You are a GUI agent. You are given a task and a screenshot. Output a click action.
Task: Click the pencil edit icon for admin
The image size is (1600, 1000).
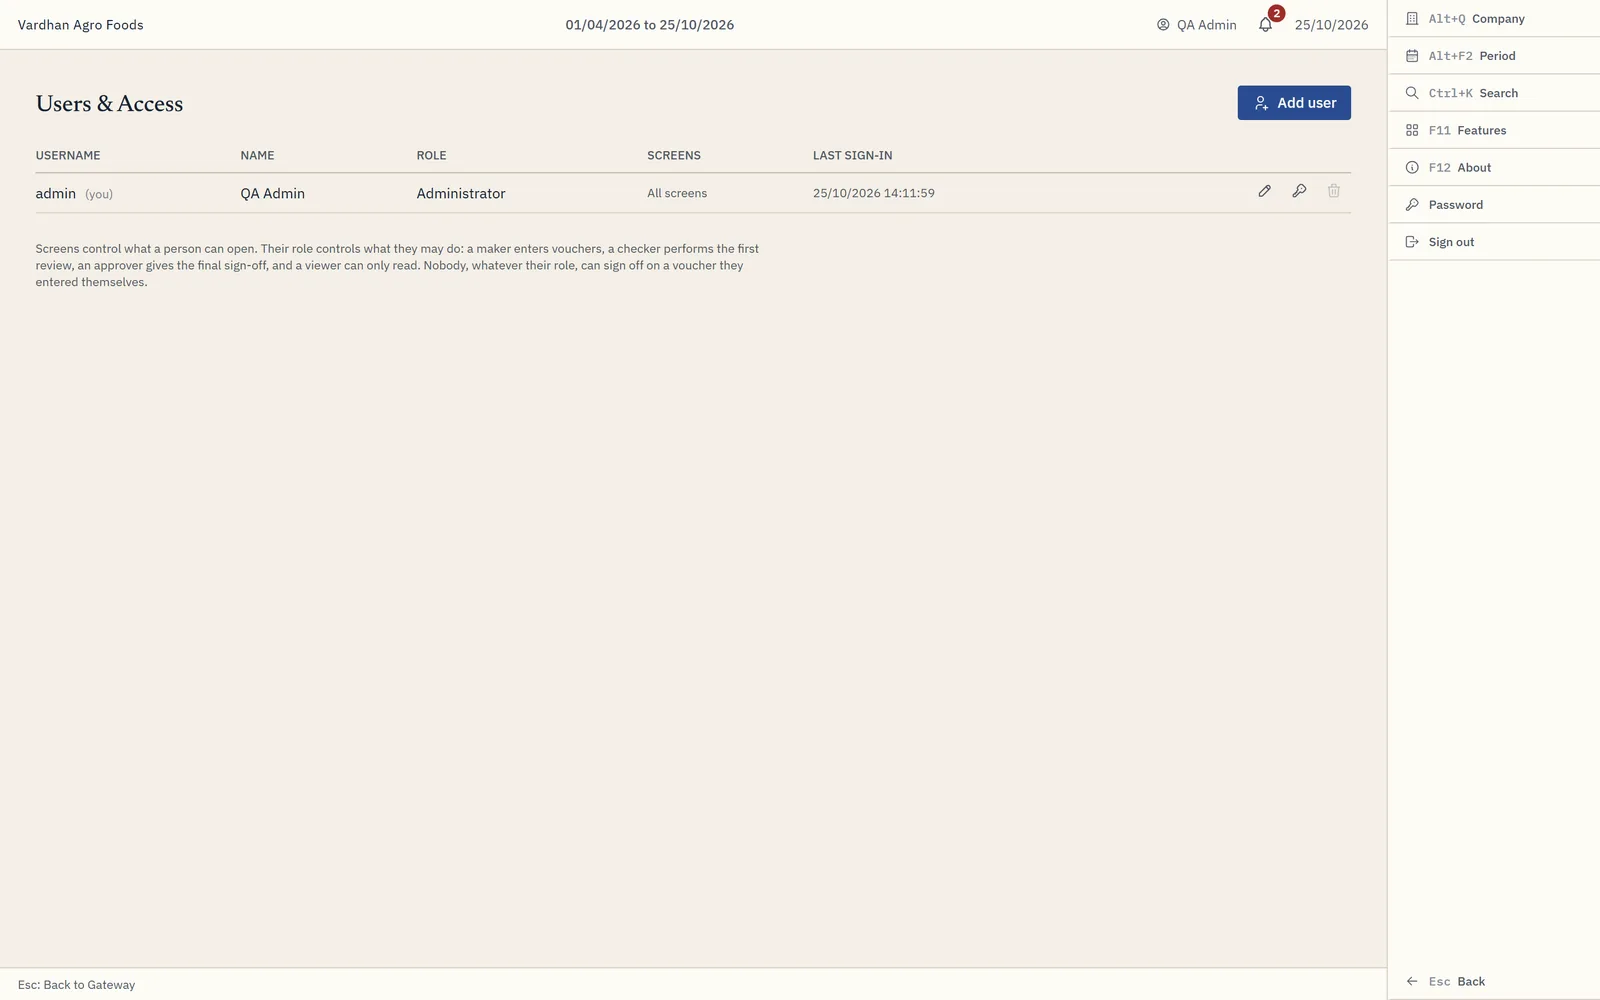pyautogui.click(x=1264, y=191)
